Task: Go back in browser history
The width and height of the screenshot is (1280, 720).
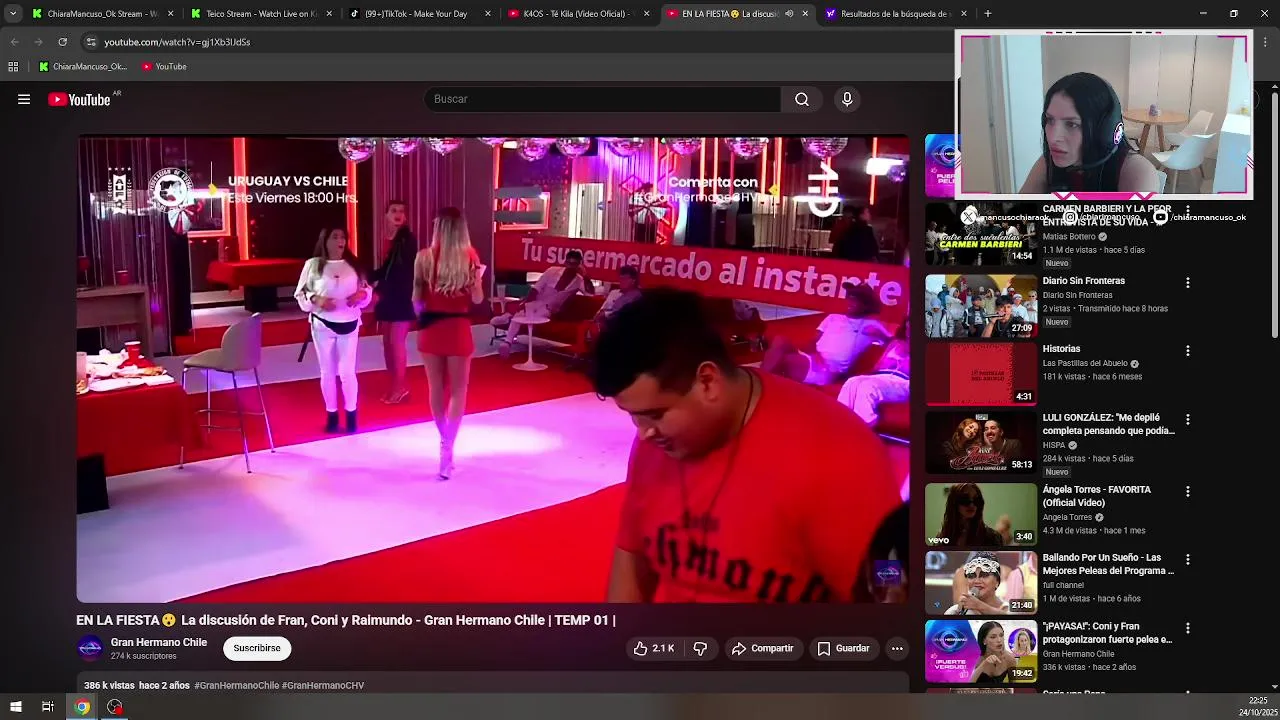Action: 14,42
